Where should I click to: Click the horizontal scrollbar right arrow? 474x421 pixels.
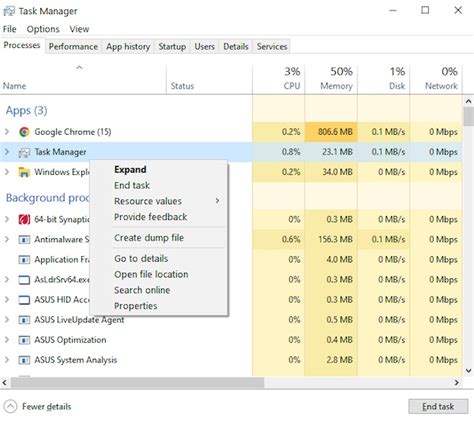(457, 383)
